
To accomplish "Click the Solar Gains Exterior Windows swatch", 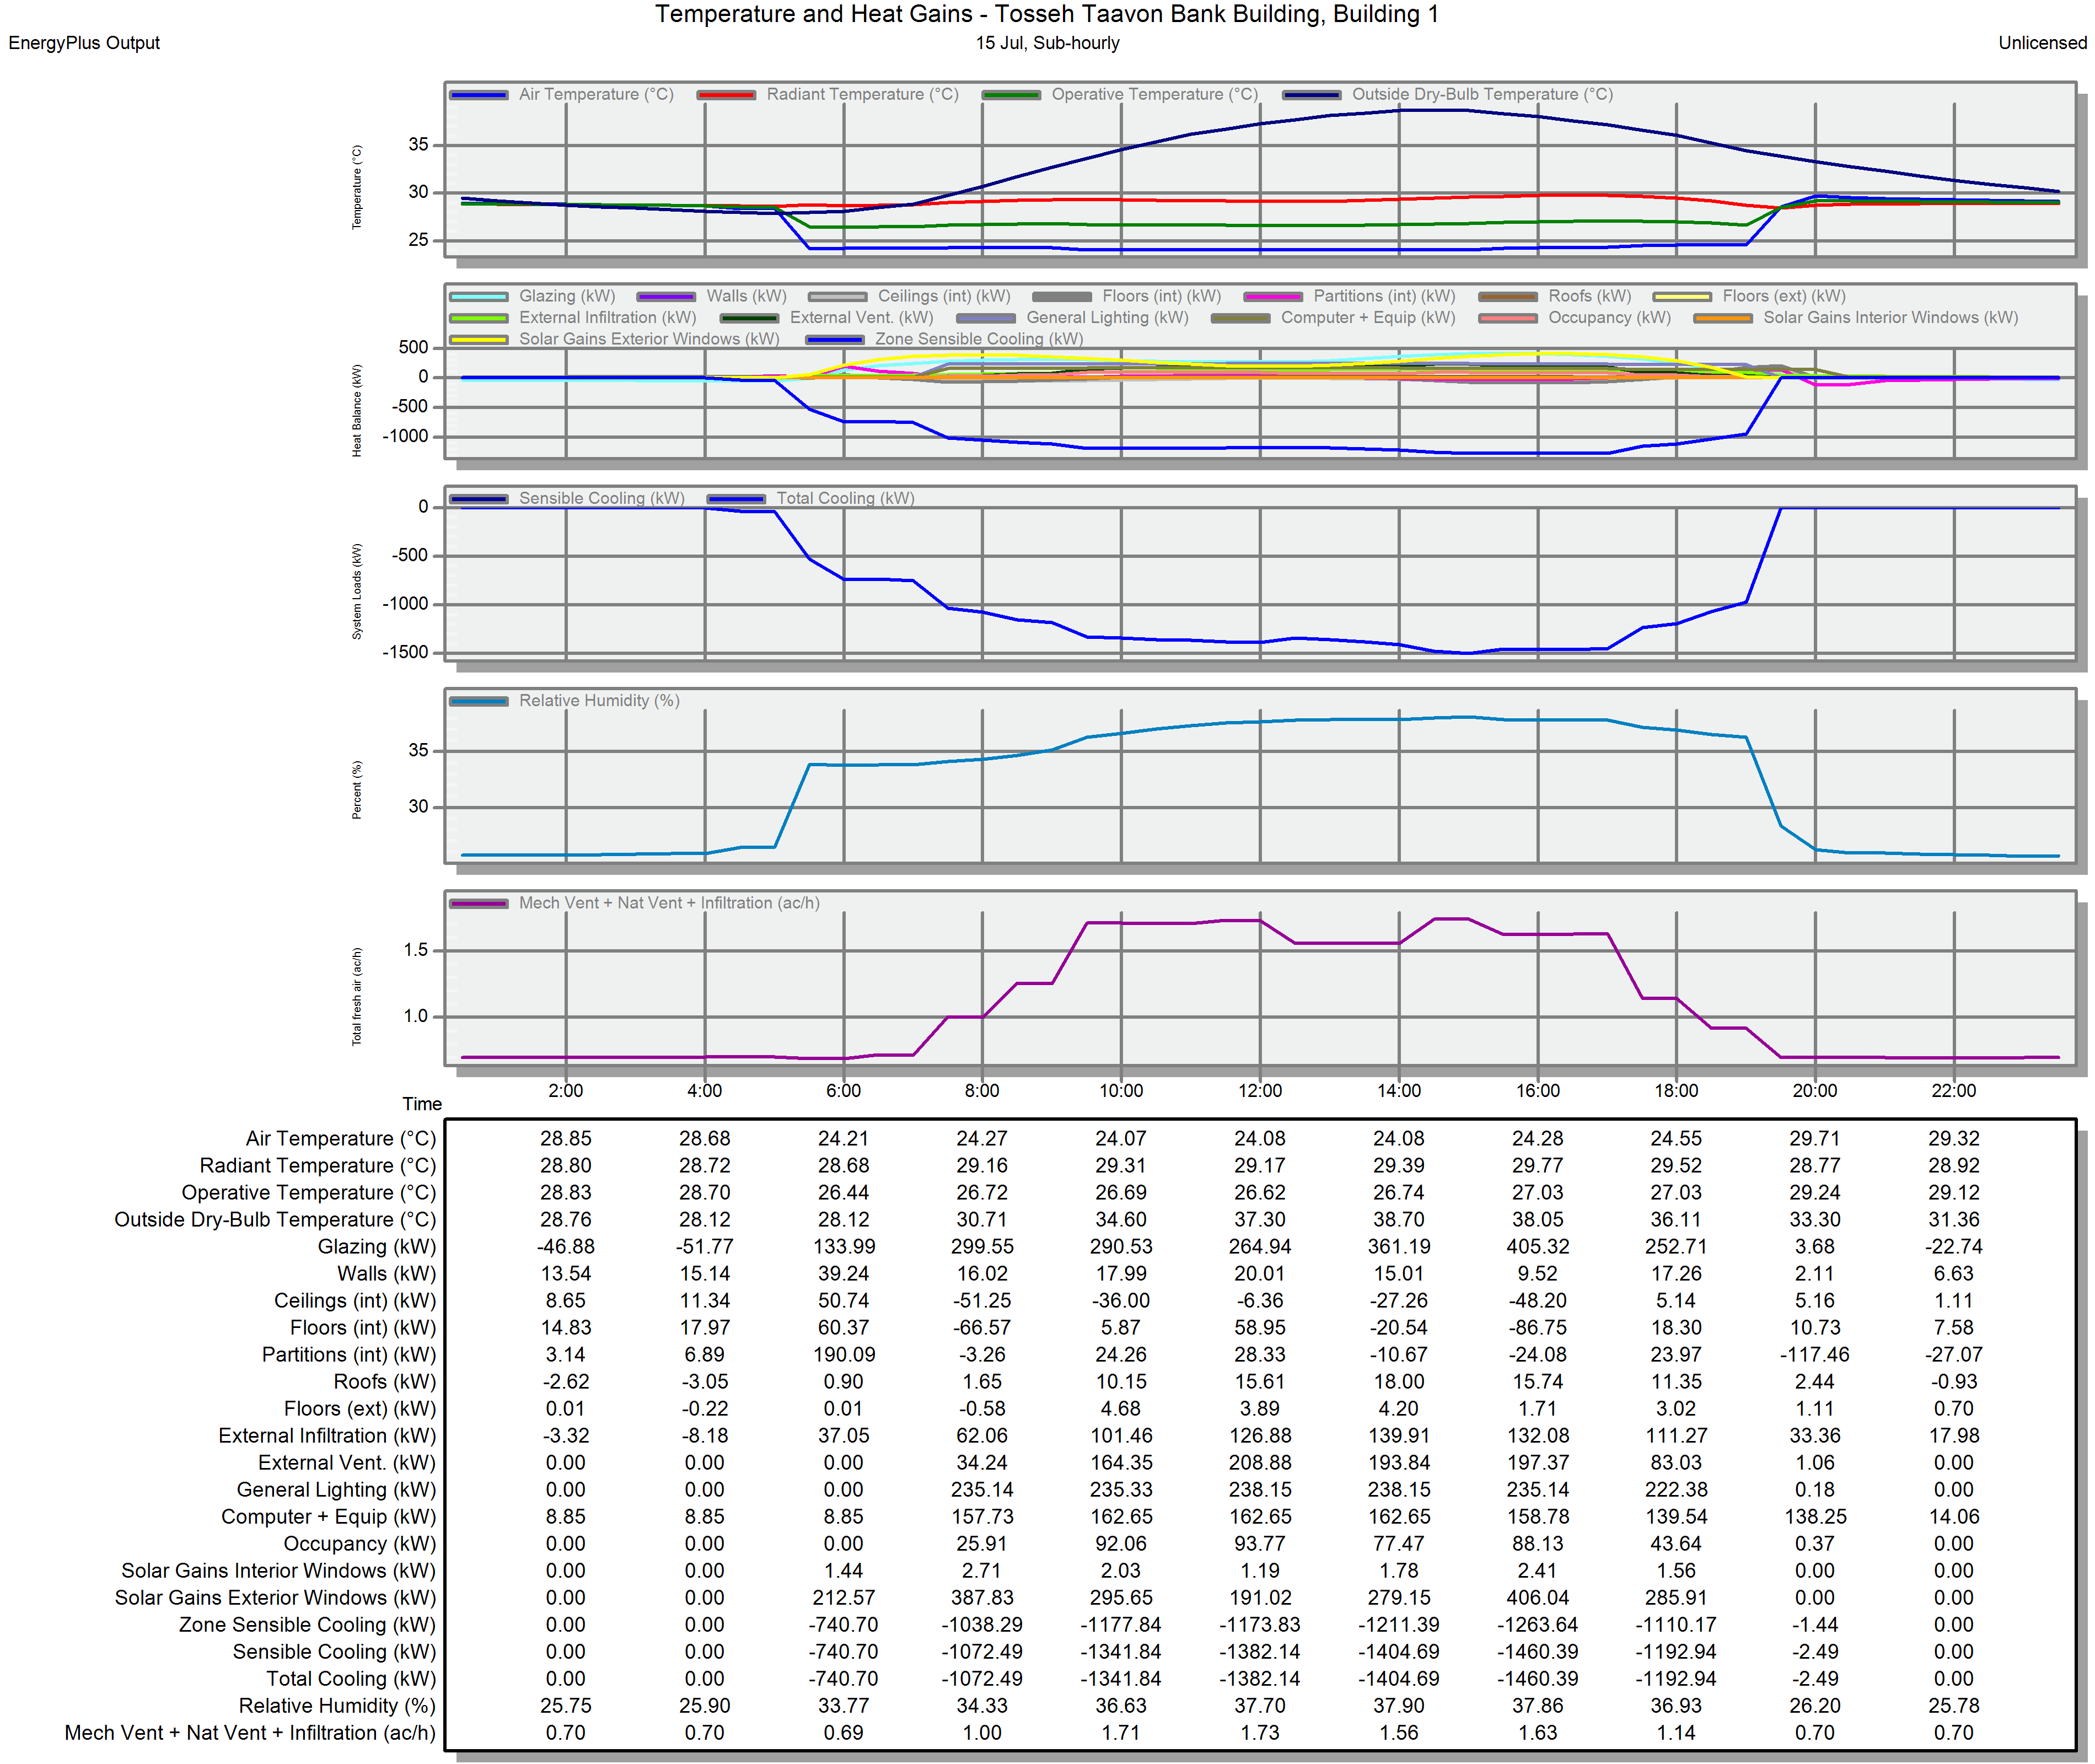I will [478, 340].
